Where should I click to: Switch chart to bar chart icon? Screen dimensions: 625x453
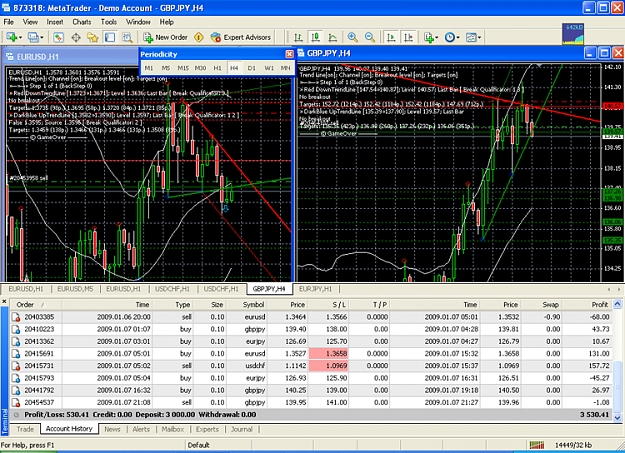tap(298, 37)
